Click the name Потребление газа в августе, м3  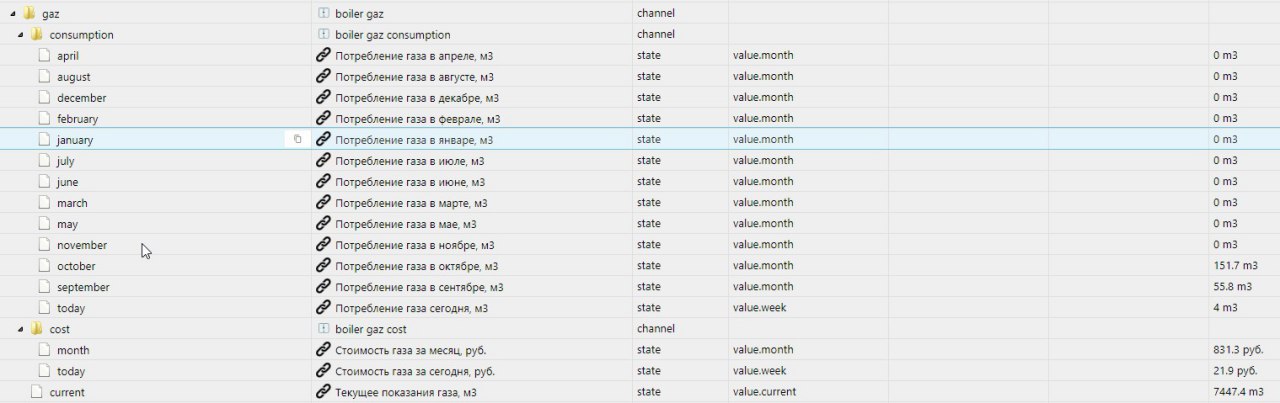(414, 77)
